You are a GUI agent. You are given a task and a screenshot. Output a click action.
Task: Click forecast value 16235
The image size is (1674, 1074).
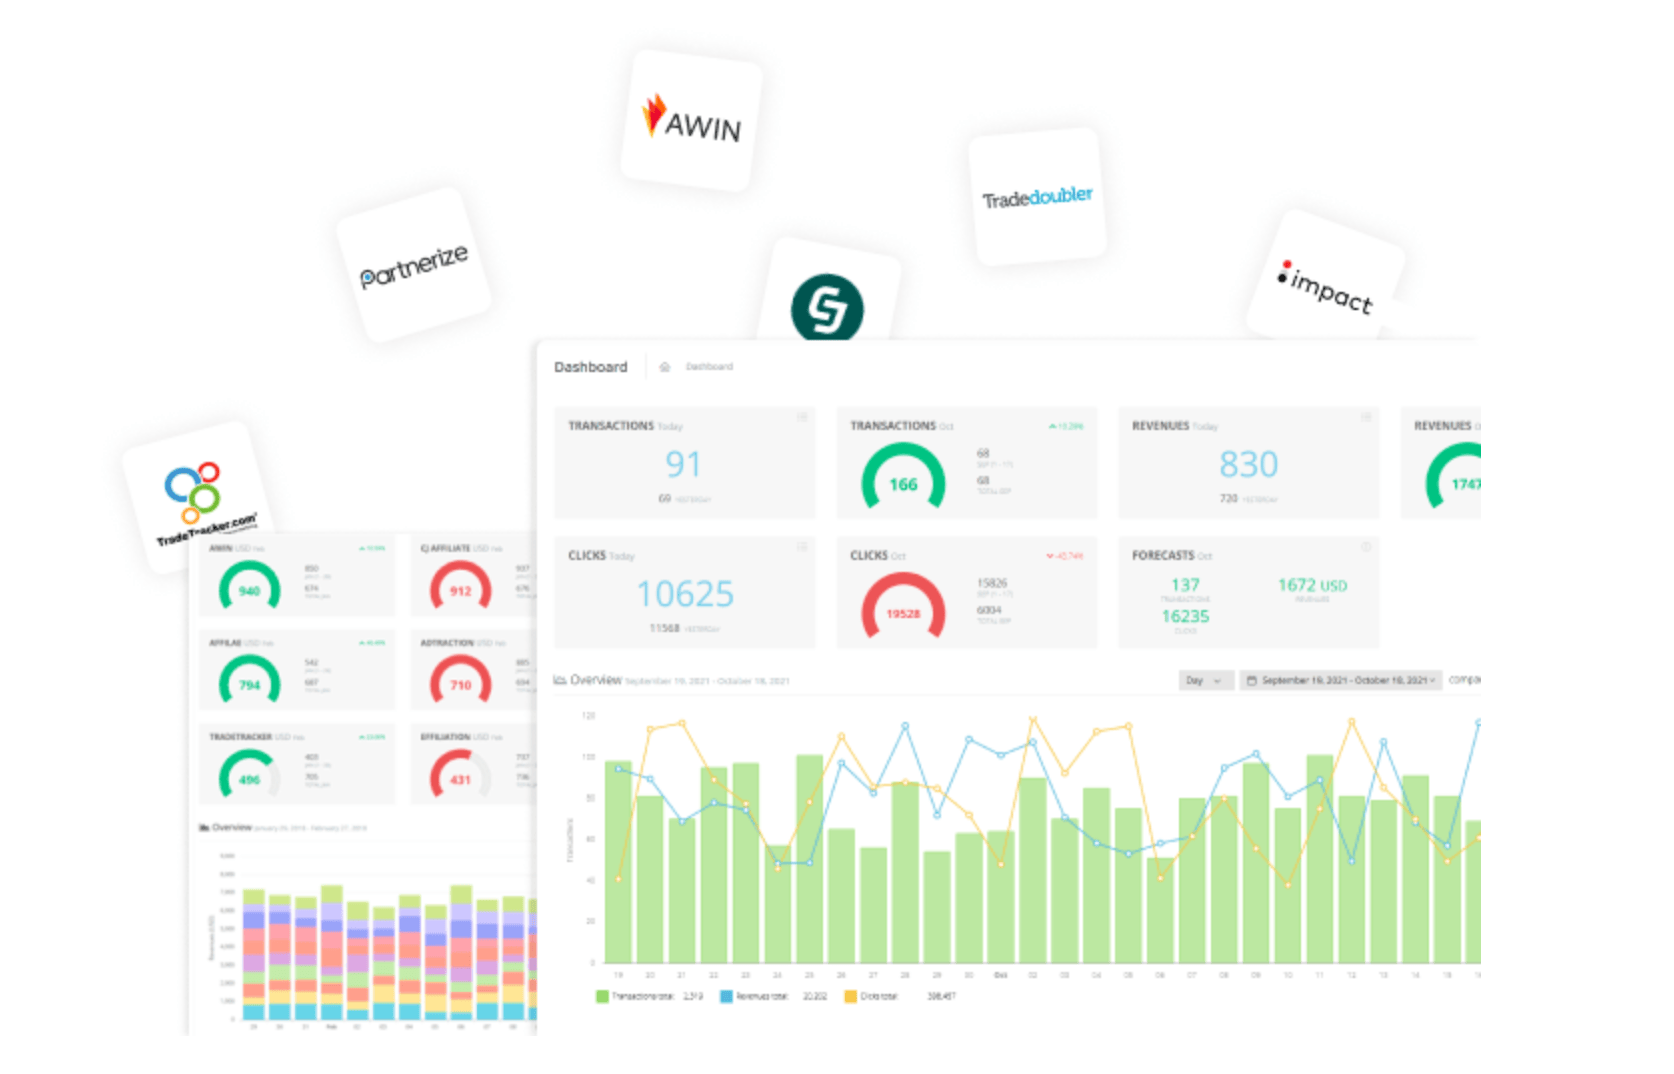click(x=1185, y=616)
